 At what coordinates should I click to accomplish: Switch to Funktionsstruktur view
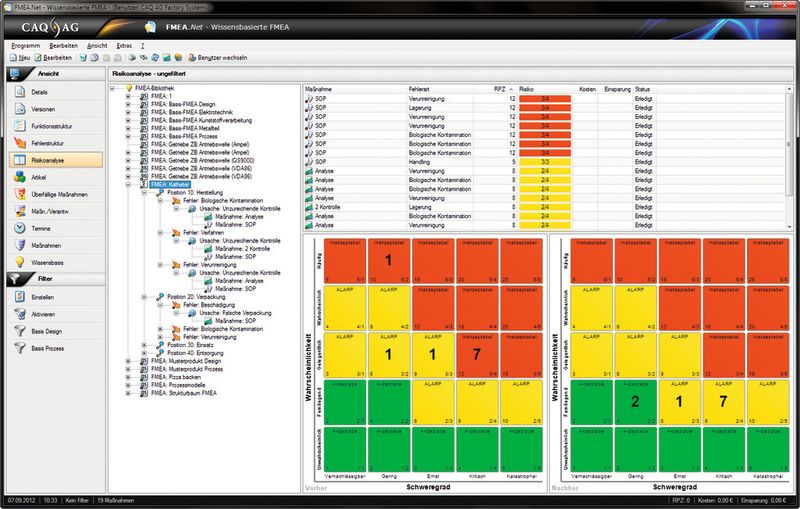pyautogui.click(x=56, y=126)
